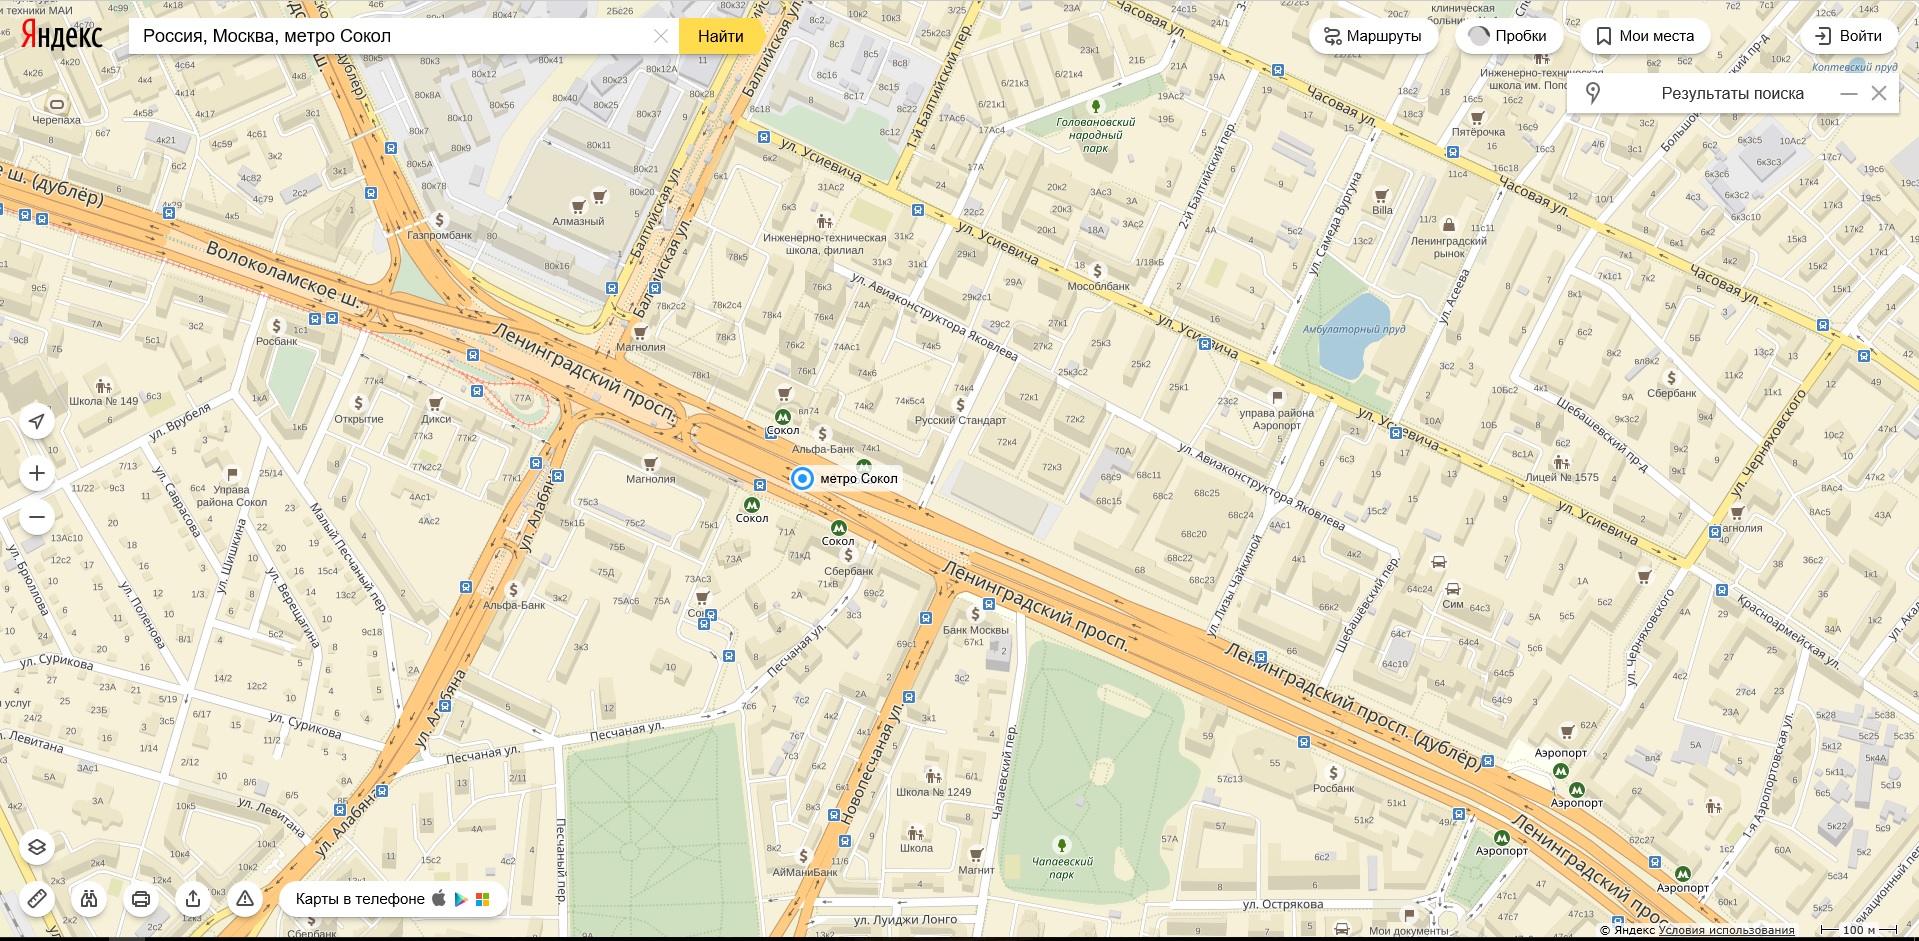Click the метро Сокол map marker

point(802,479)
